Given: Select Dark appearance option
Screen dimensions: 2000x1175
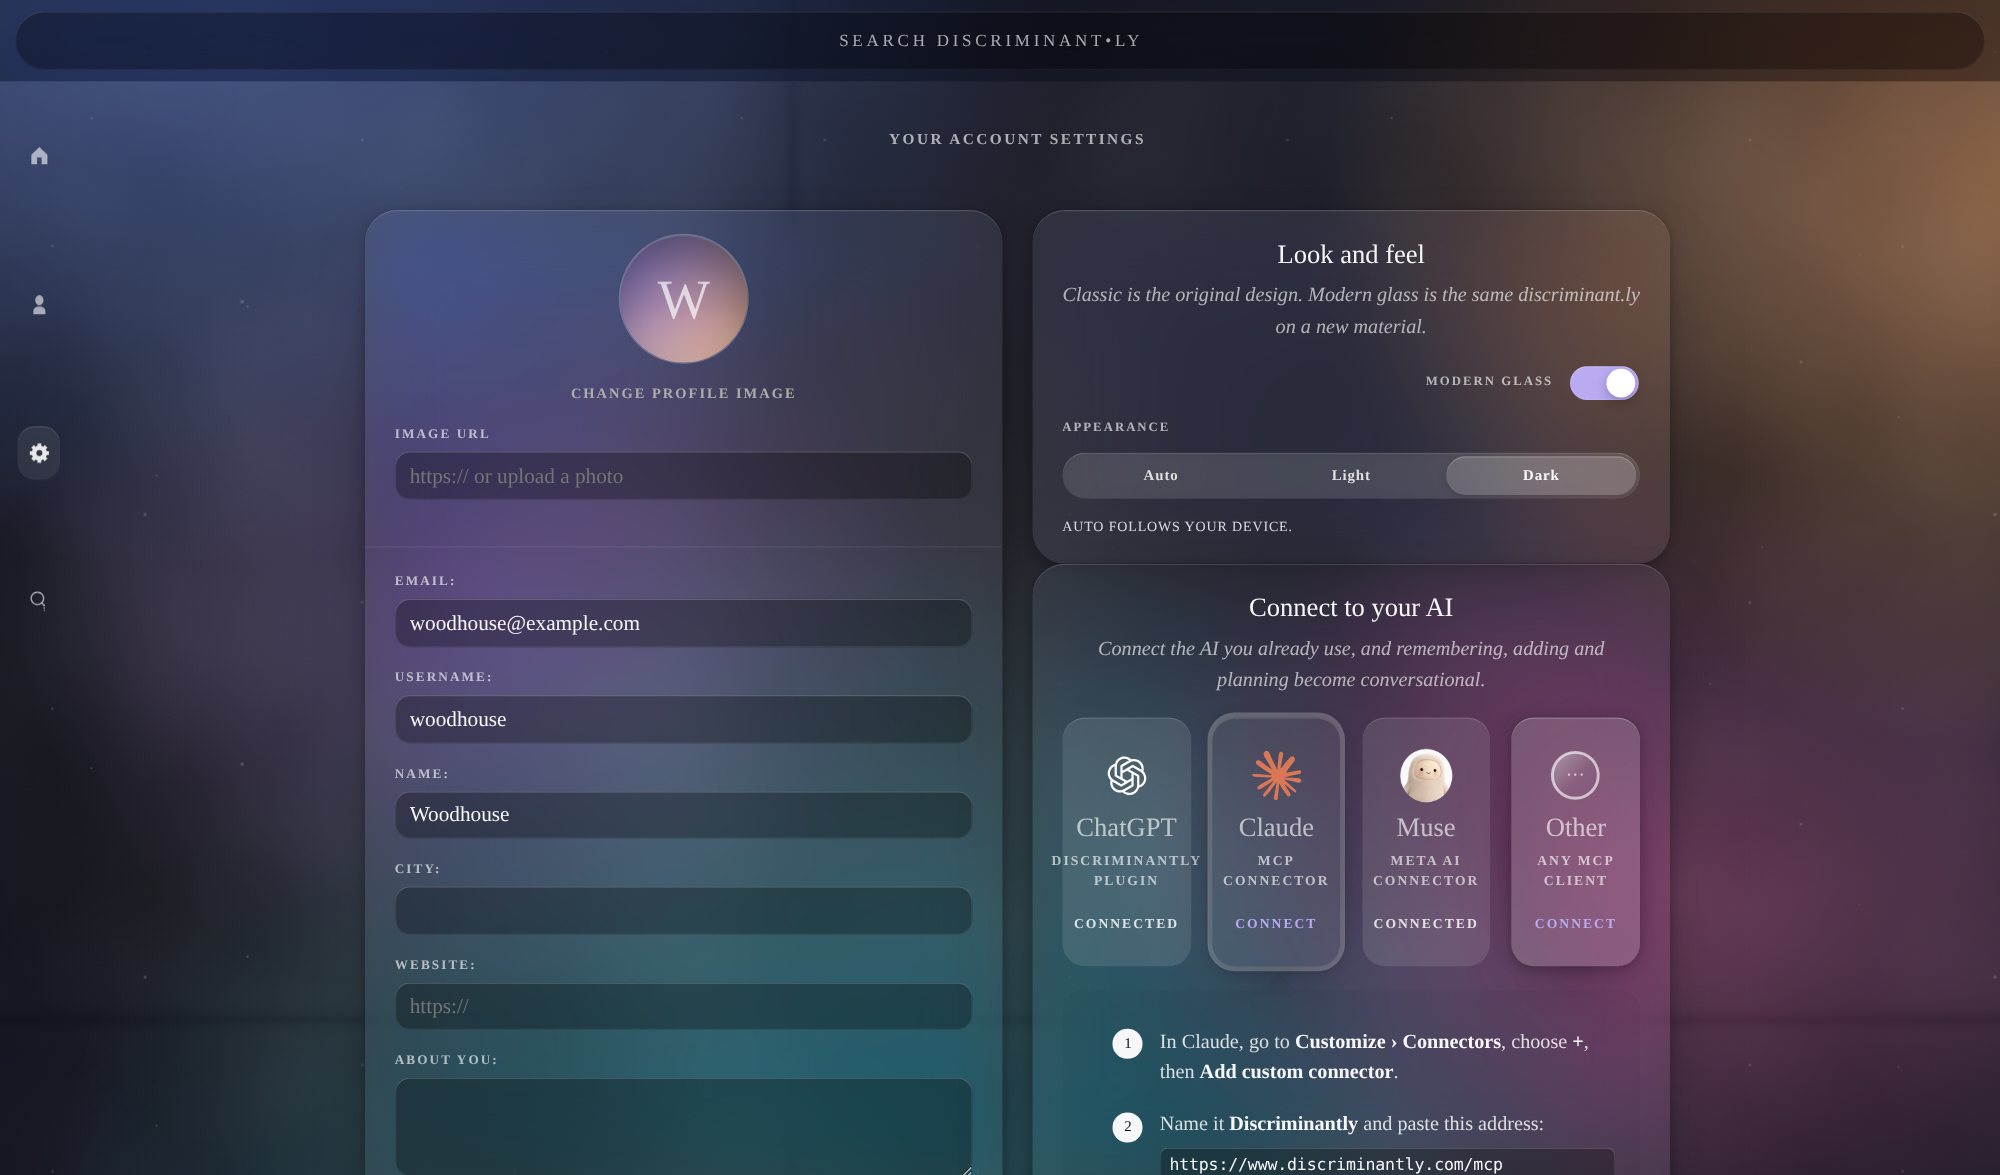Looking at the screenshot, I should 1540,475.
